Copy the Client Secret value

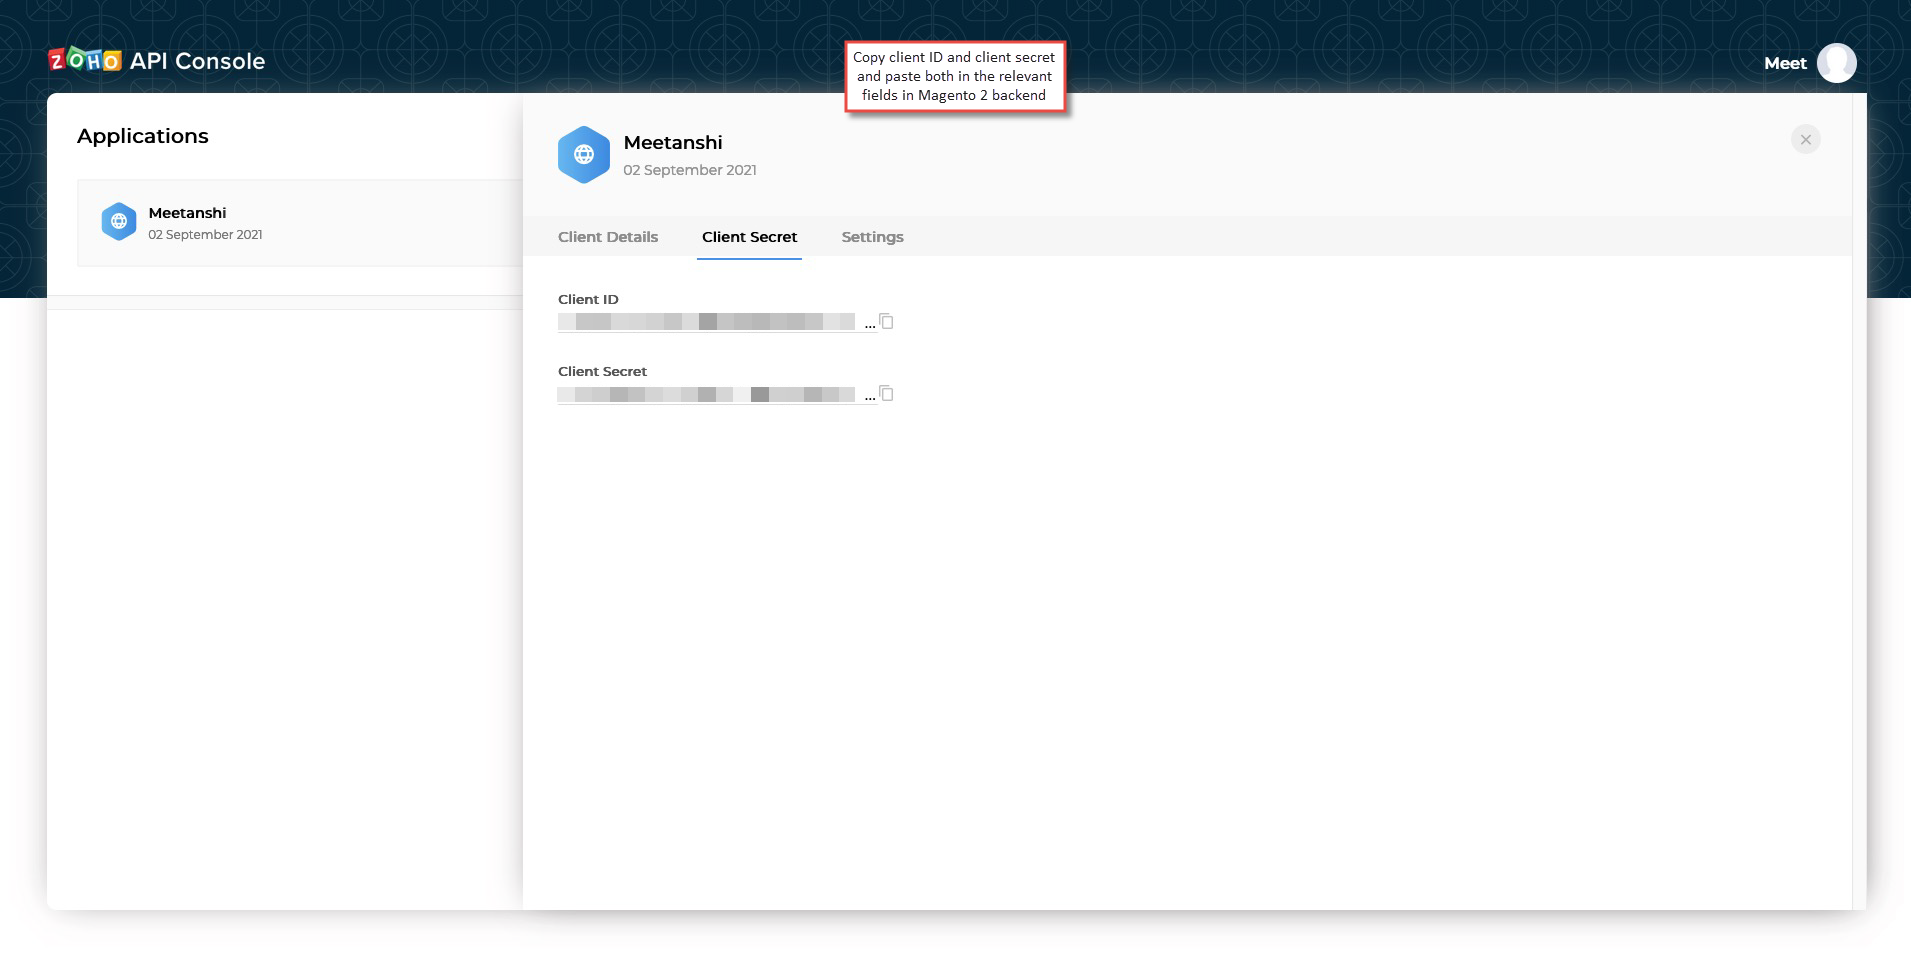[x=886, y=393]
